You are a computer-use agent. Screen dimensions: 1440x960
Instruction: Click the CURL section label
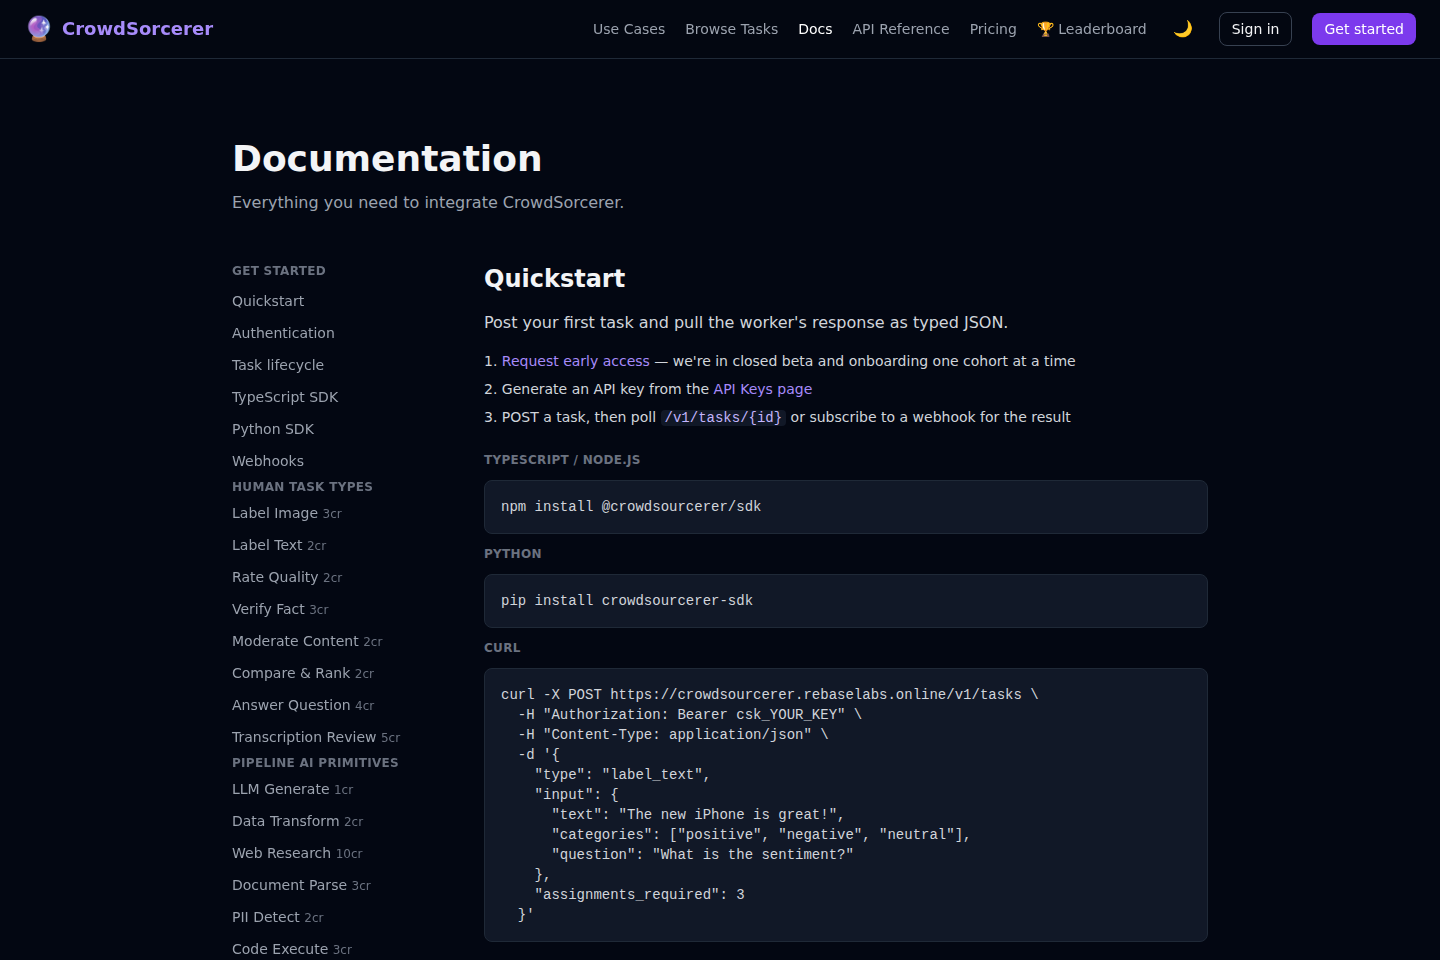tap(502, 648)
